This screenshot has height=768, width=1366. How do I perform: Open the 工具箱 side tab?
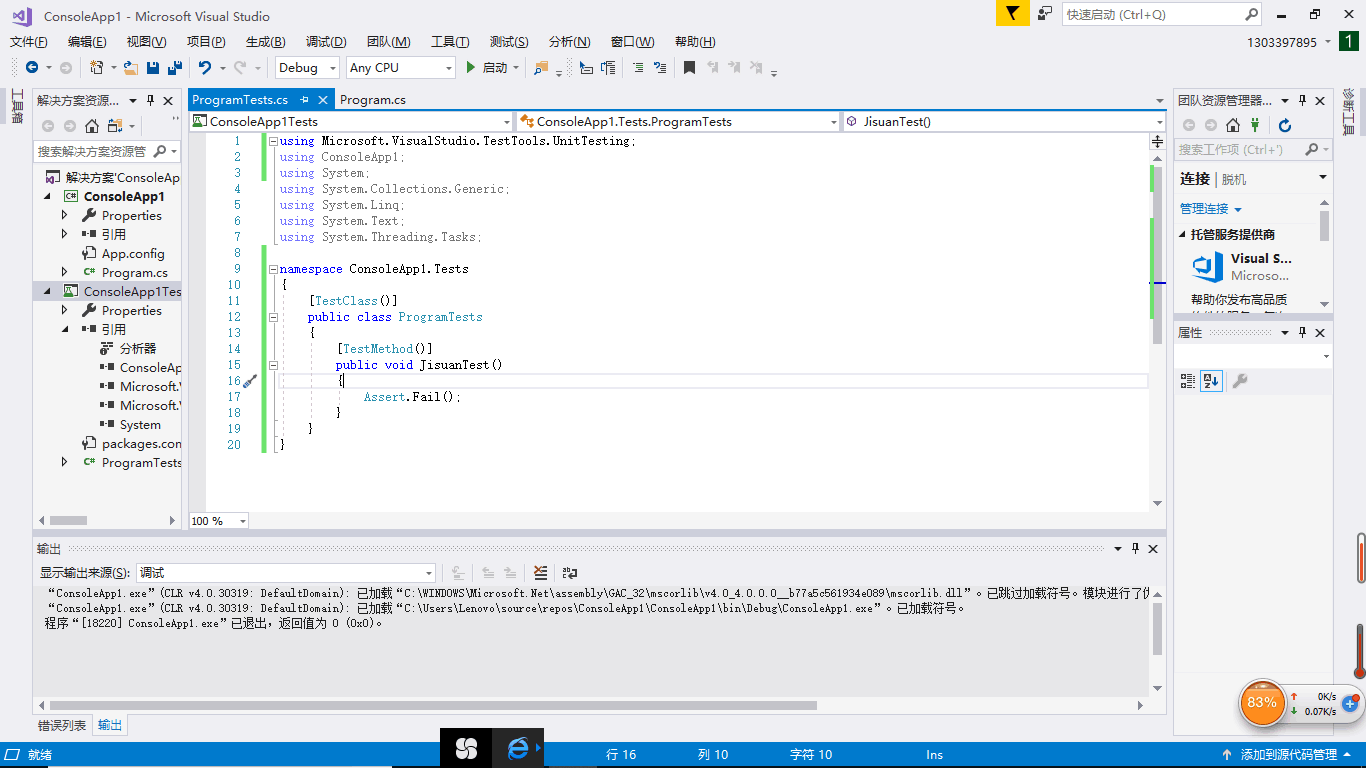[16, 106]
